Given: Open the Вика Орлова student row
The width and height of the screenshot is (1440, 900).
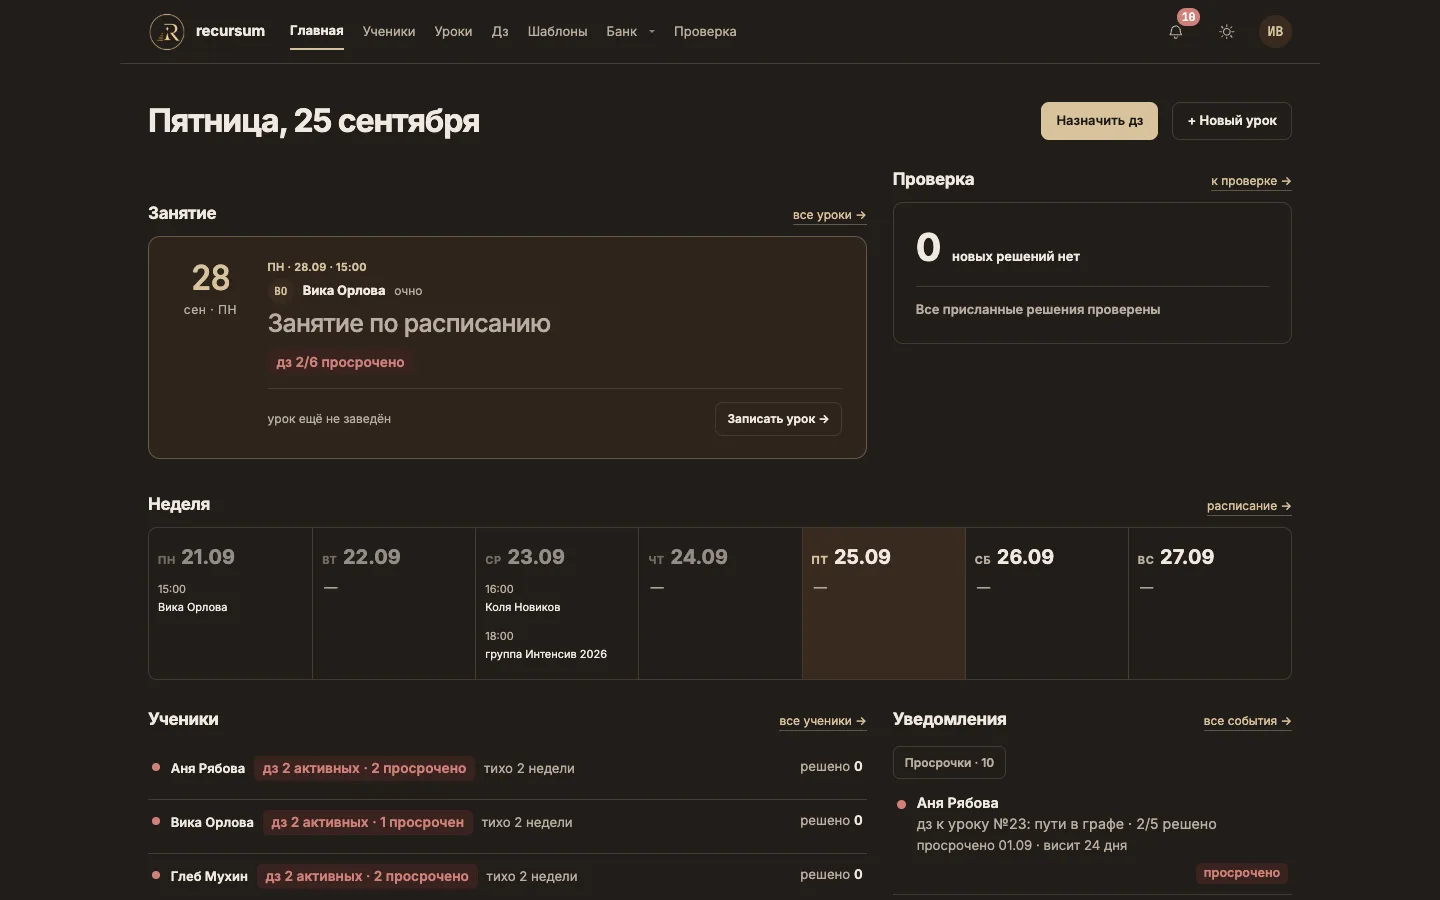Looking at the screenshot, I should pos(507,822).
